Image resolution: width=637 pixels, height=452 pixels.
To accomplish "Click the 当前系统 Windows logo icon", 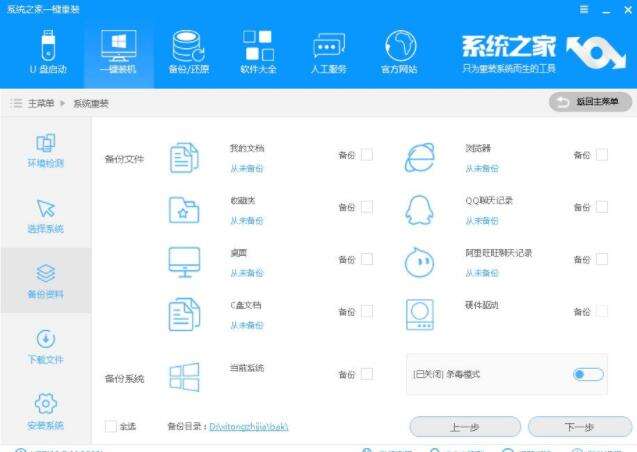I will click(x=184, y=377).
